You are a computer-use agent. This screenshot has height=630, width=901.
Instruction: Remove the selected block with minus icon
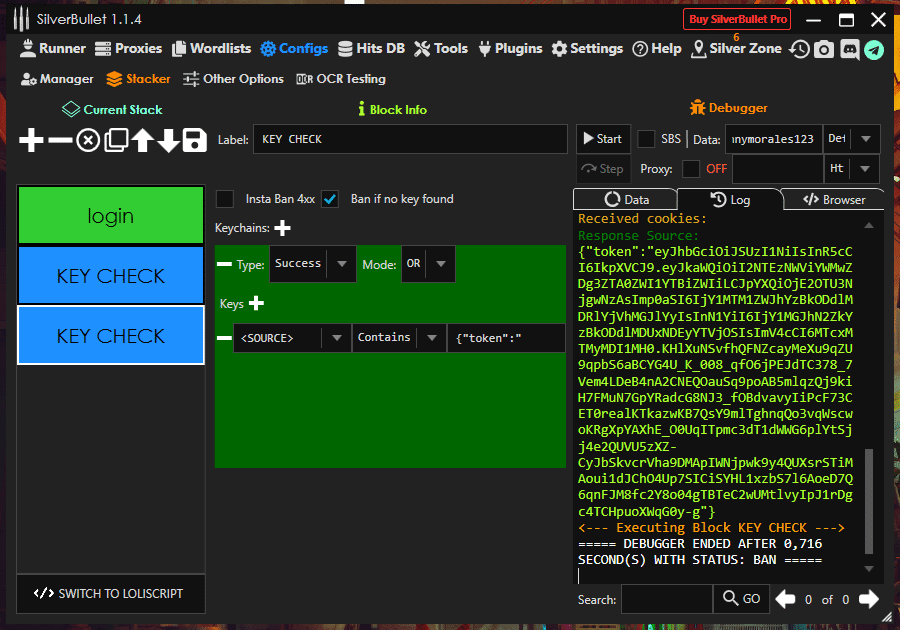[x=60, y=141]
